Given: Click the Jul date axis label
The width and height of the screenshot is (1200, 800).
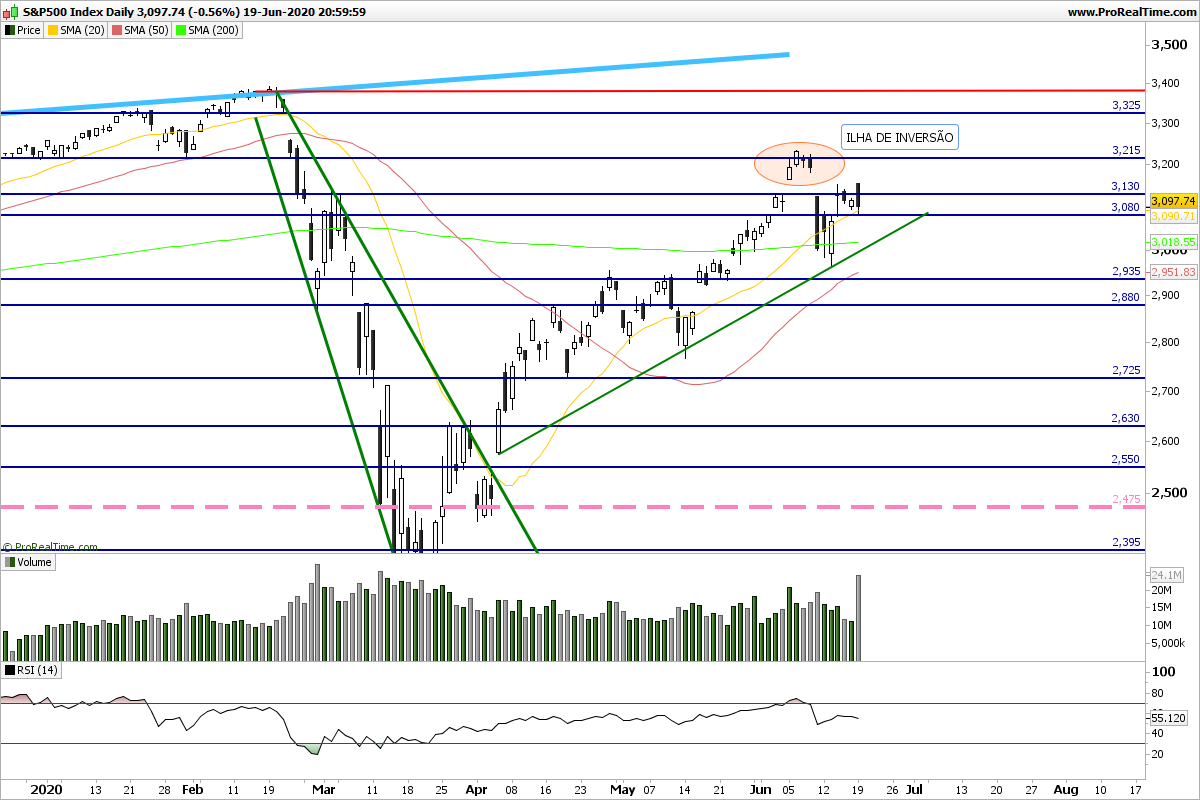Looking at the screenshot, I should (914, 789).
